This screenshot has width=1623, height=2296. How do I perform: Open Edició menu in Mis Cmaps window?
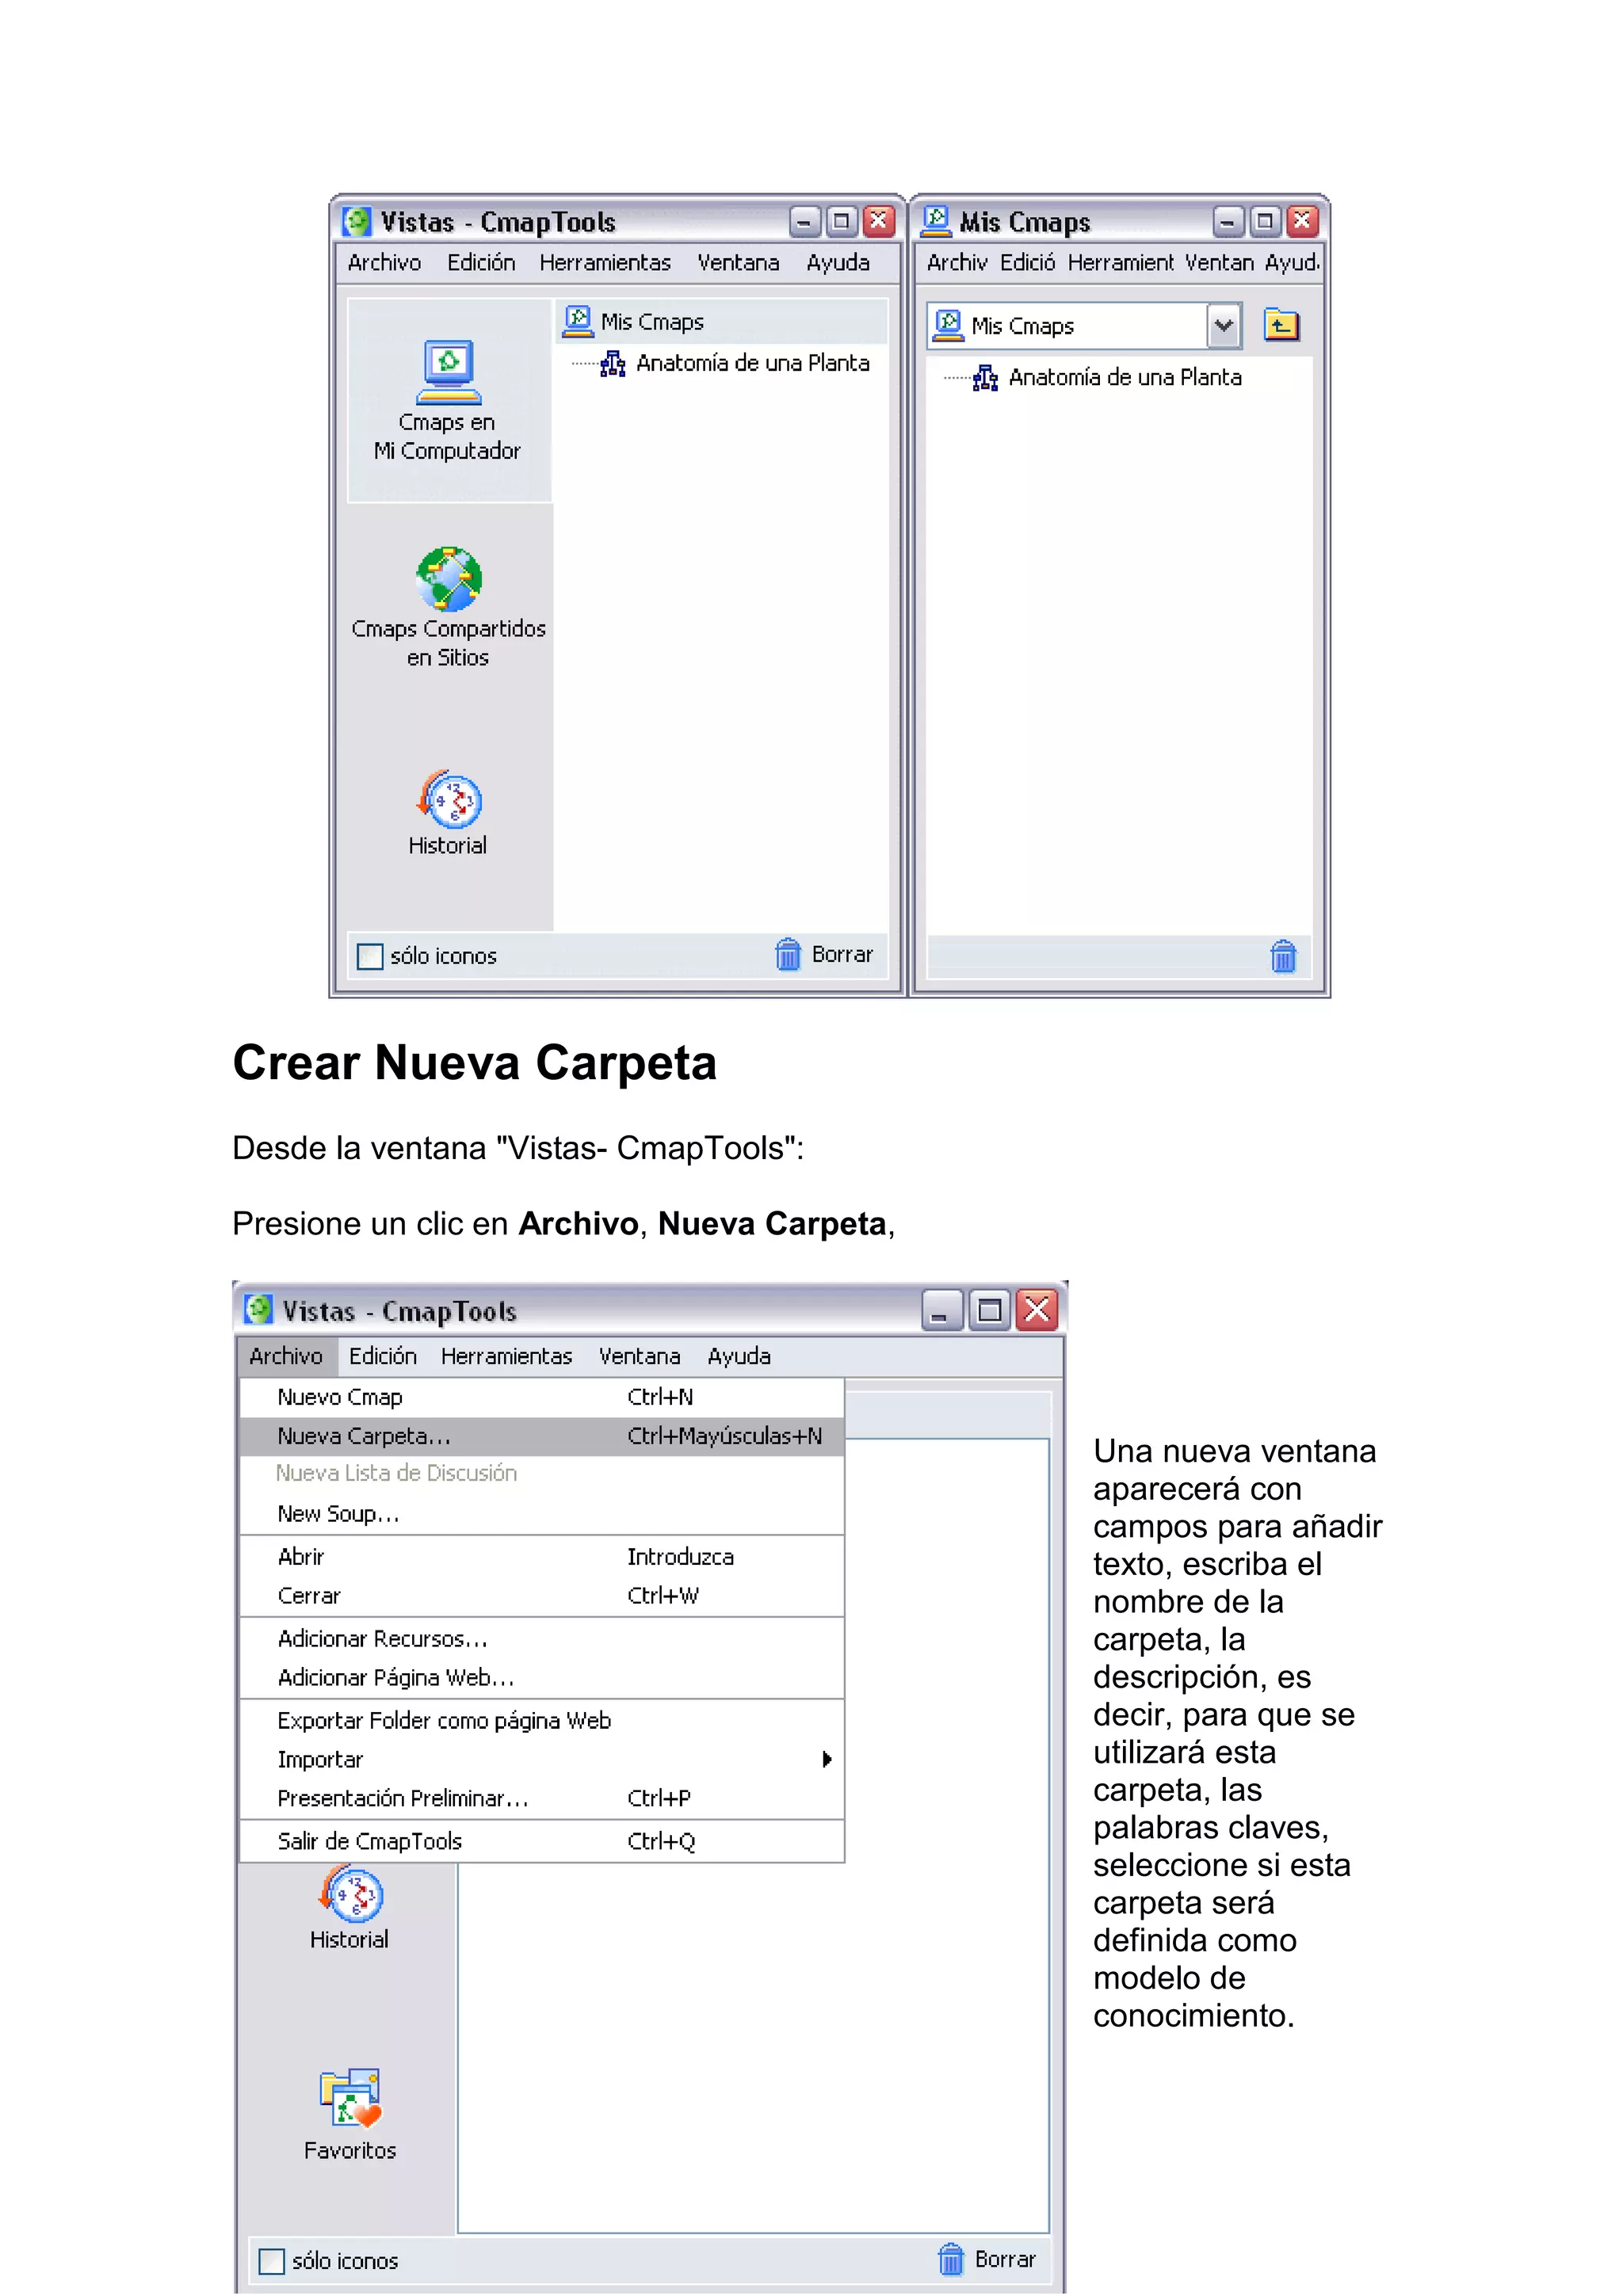pyautogui.click(x=1027, y=262)
